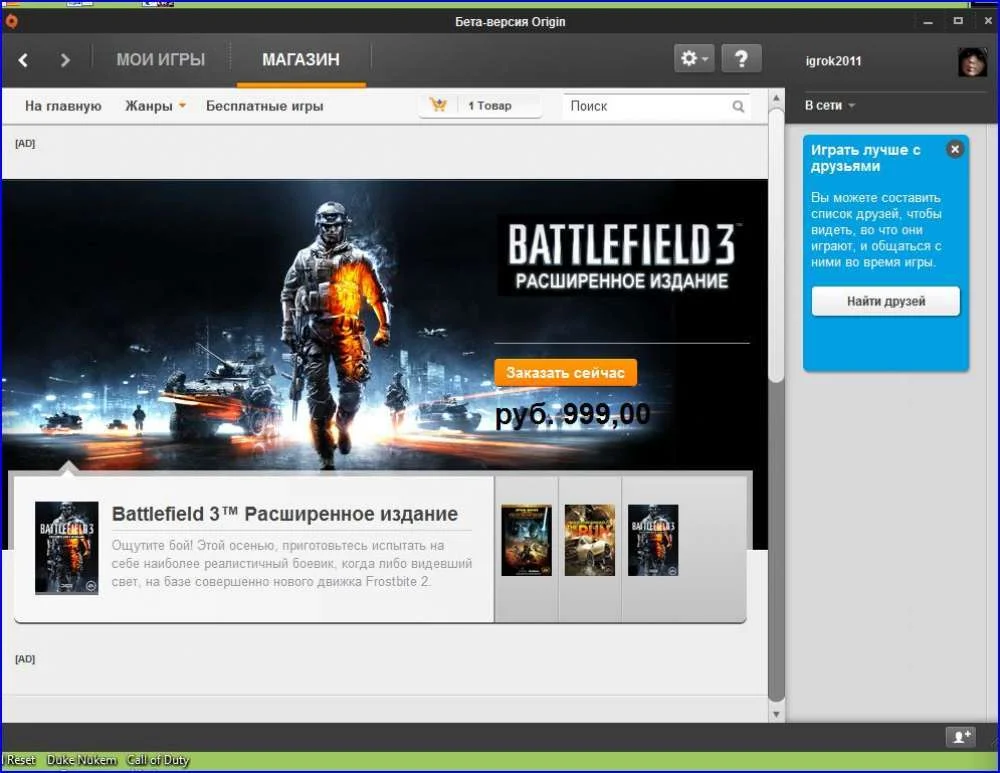The image size is (1000, 773).
Task: Click the search magnifier icon
Action: coord(738,106)
